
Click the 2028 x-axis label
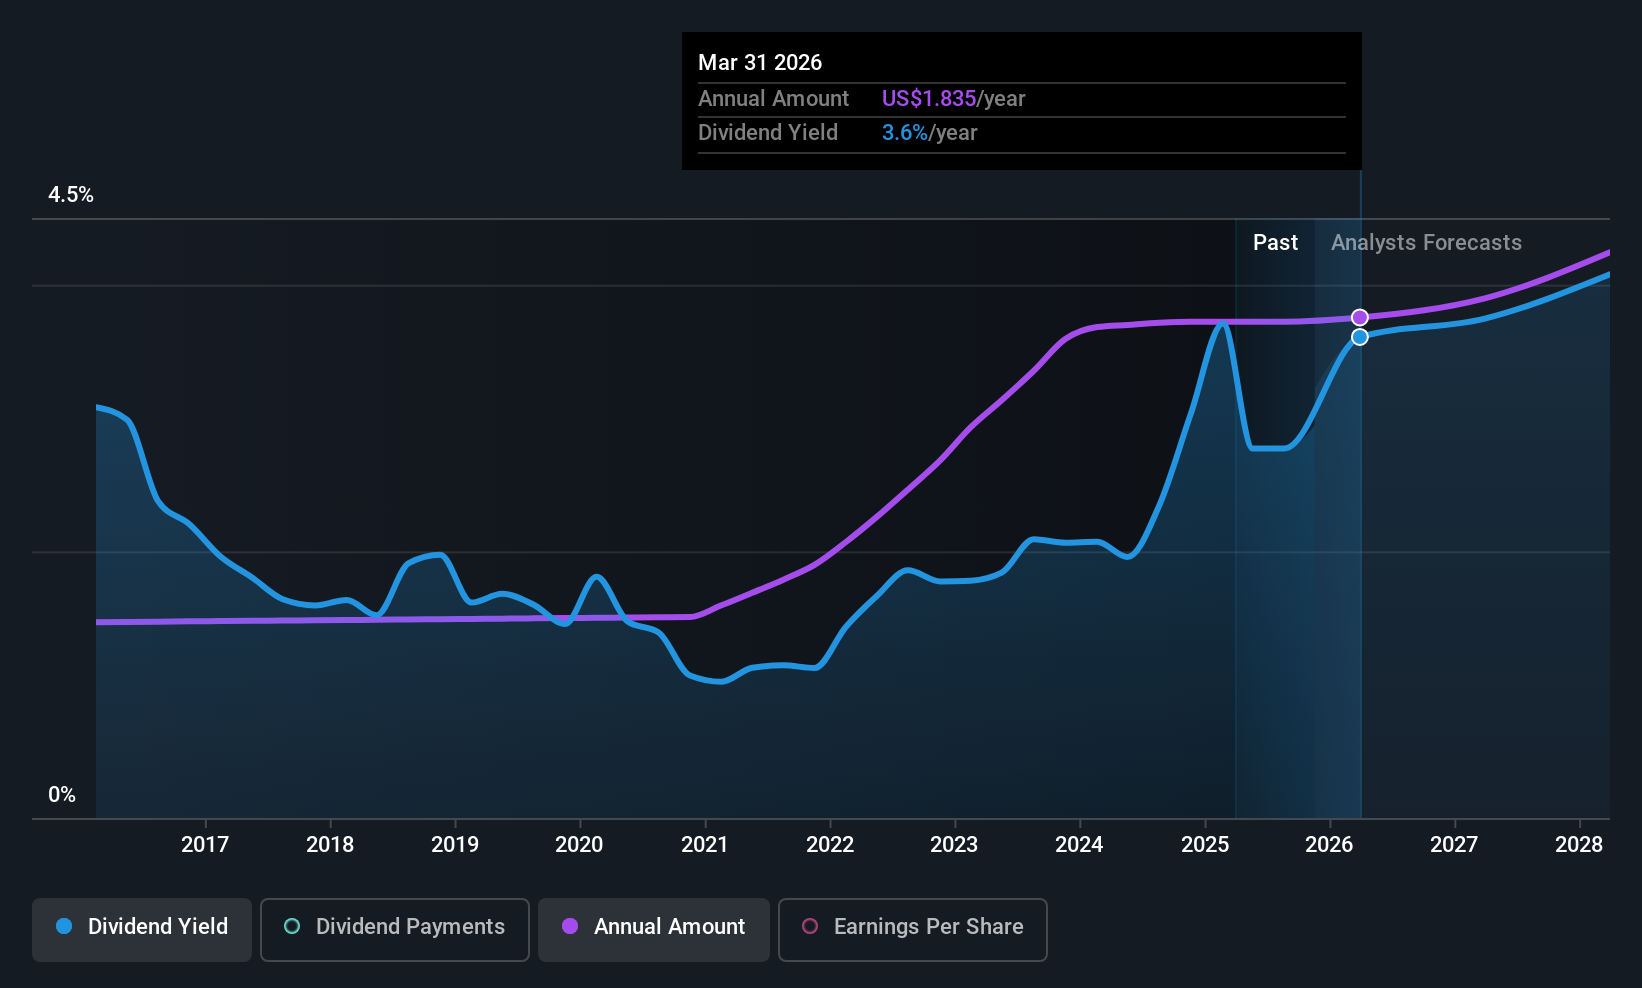coord(1579,845)
